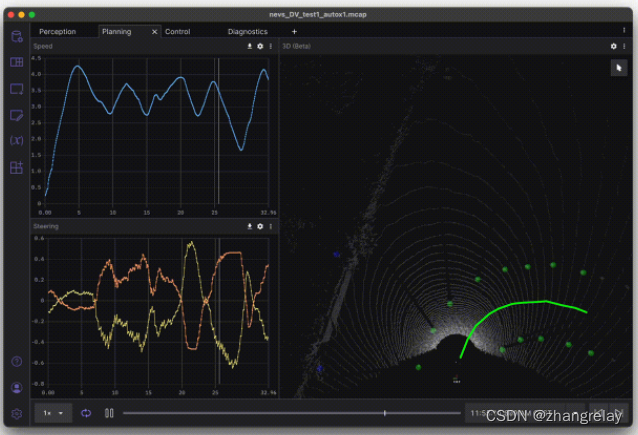Open Speed panel settings gear
Screen dimensions: 638x435
(x=260, y=46)
